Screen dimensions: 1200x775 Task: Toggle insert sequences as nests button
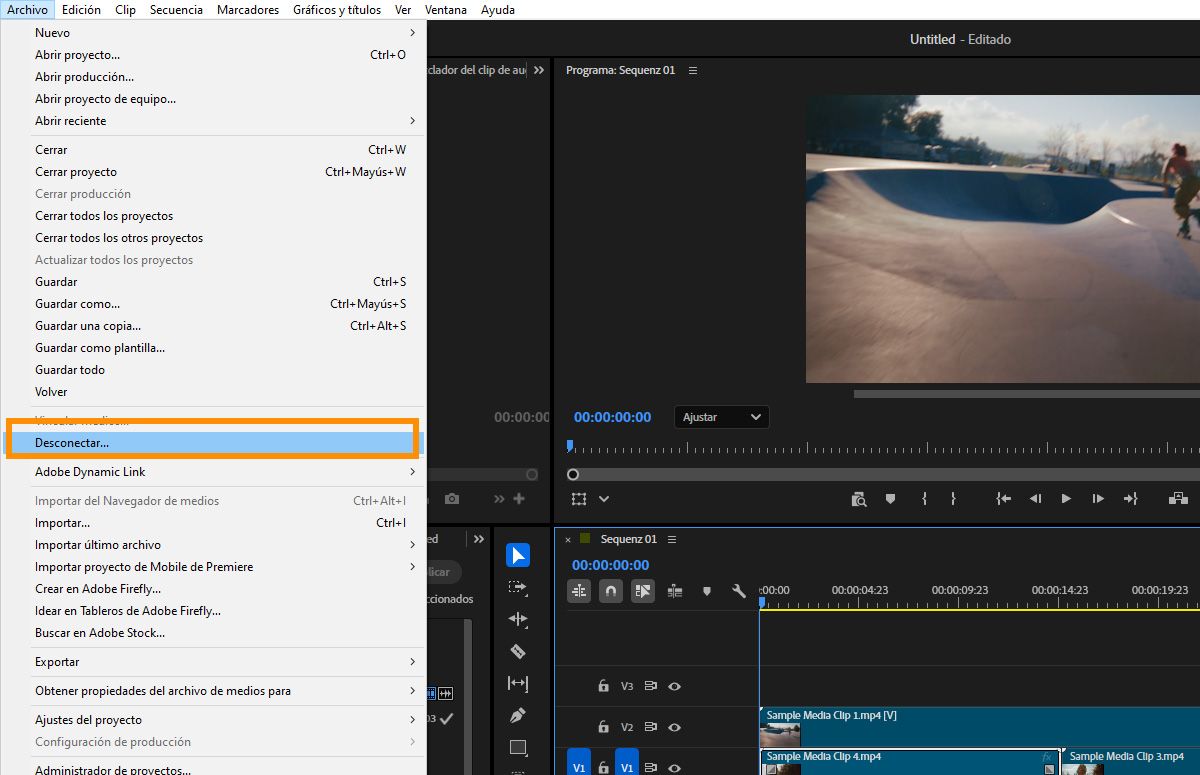coord(580,591)
